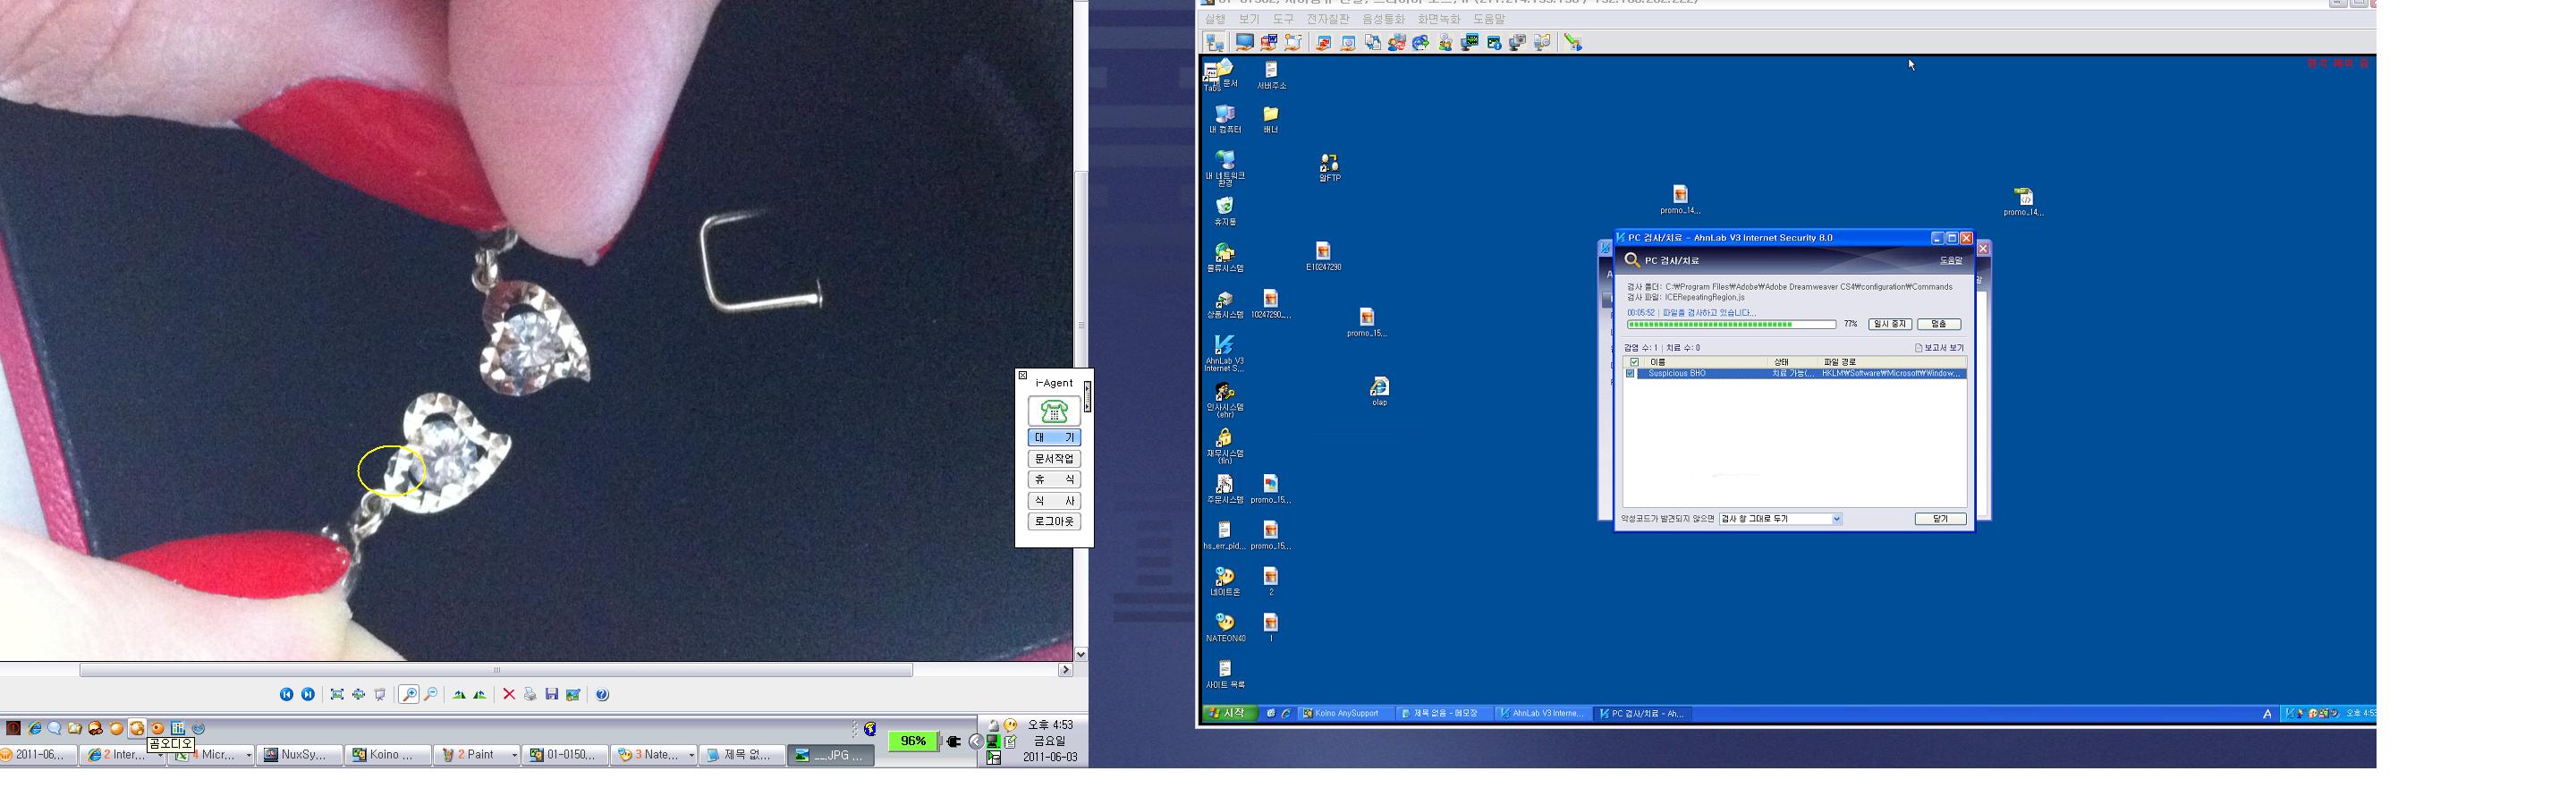
Task: Open the 보기 menu in remote window
Action: 1249,19
